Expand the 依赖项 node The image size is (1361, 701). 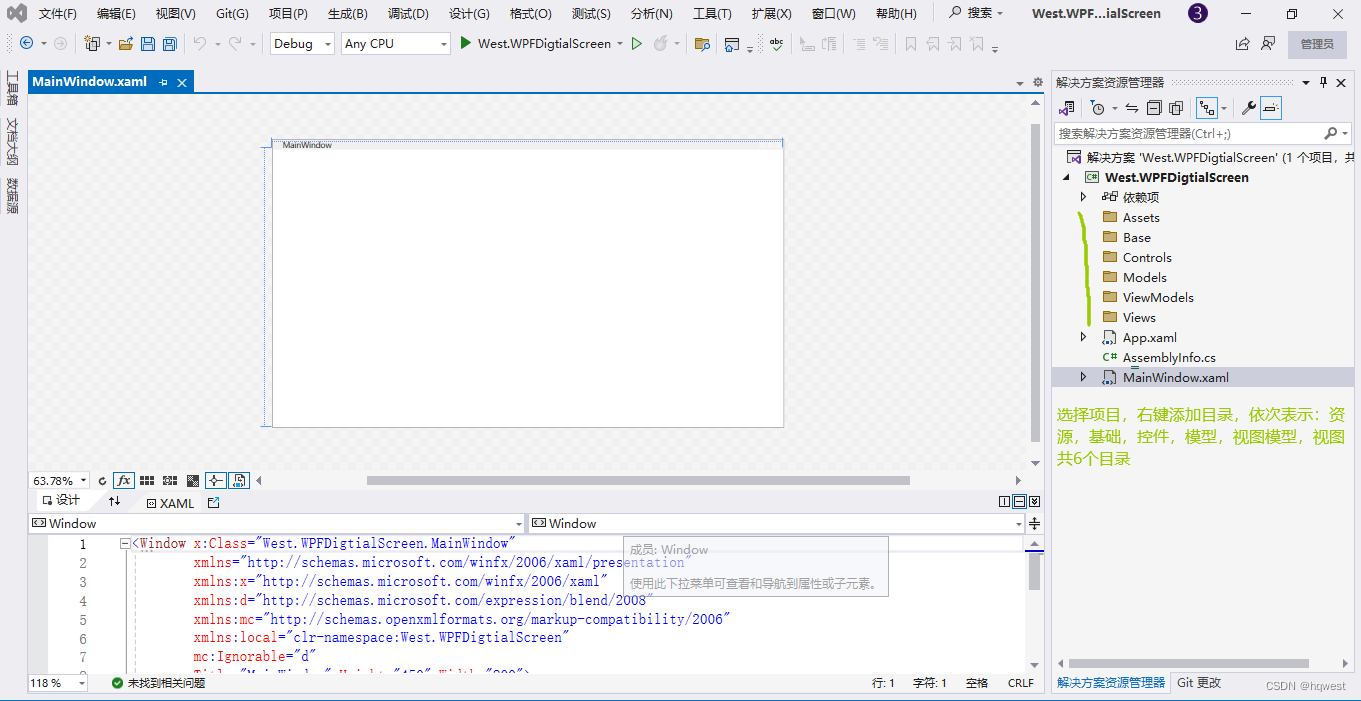coord(1083,197)
